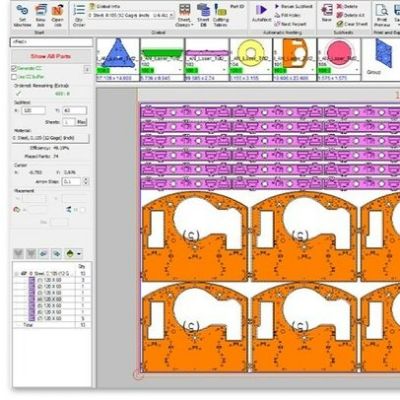Open the Sheet Design dropdown button
This screenshot has width=400, height=400.
click(x=184, y=16)
